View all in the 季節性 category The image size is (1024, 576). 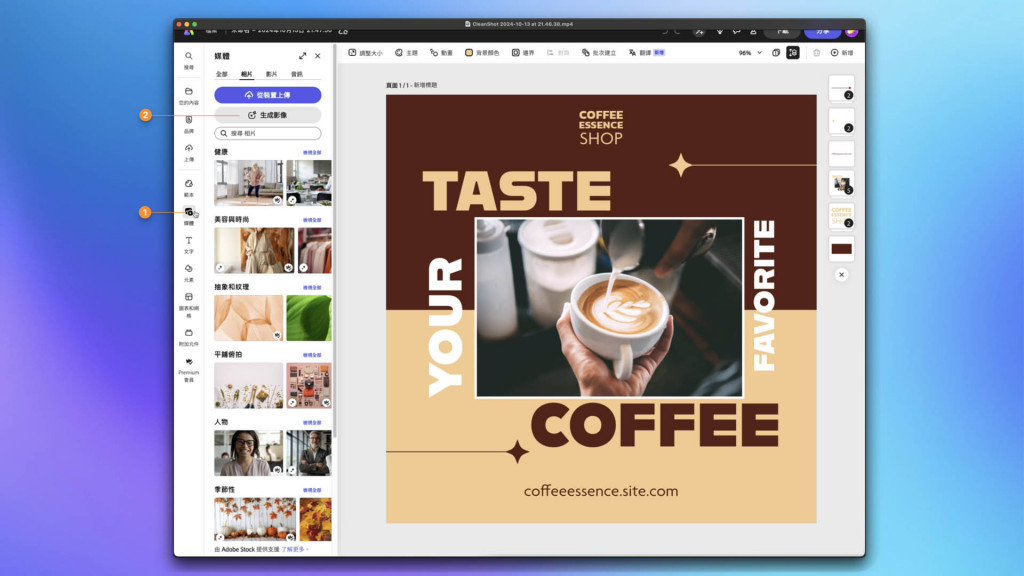[312, 490]
